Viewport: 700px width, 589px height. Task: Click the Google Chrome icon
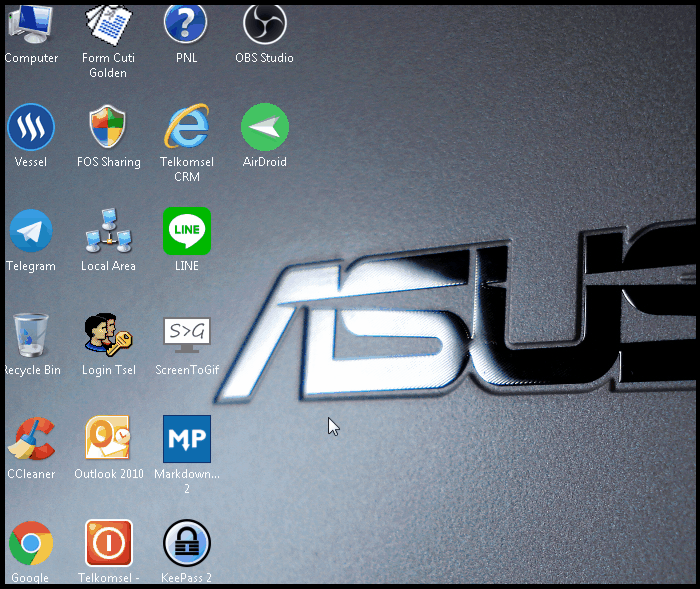31,543
